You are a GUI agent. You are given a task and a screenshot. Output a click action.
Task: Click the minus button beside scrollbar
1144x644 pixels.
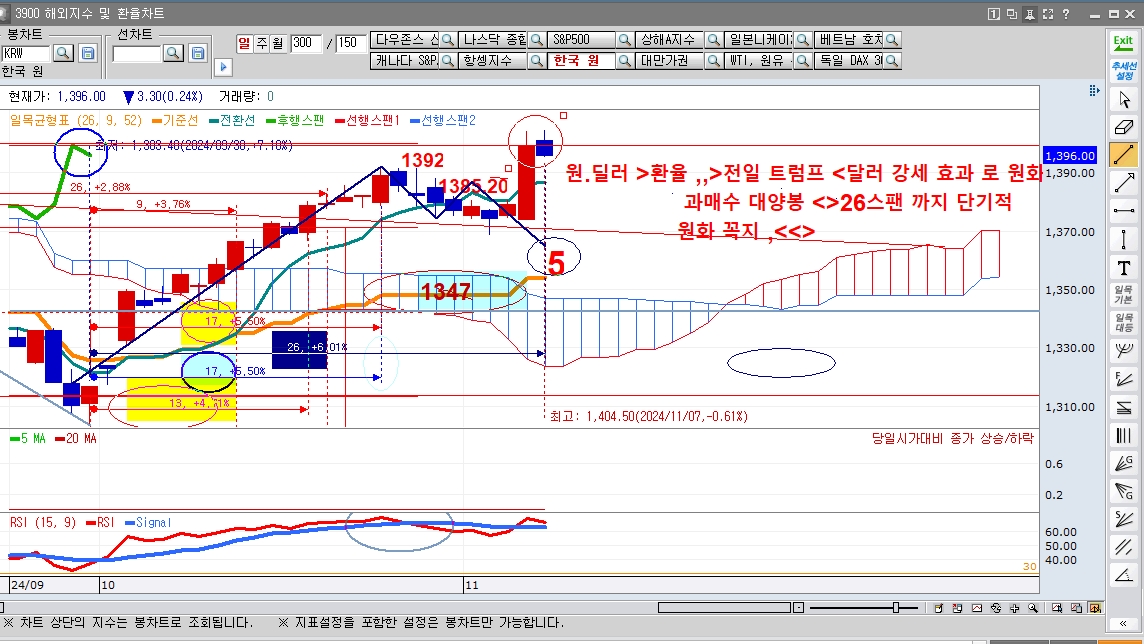pos(798,608)
